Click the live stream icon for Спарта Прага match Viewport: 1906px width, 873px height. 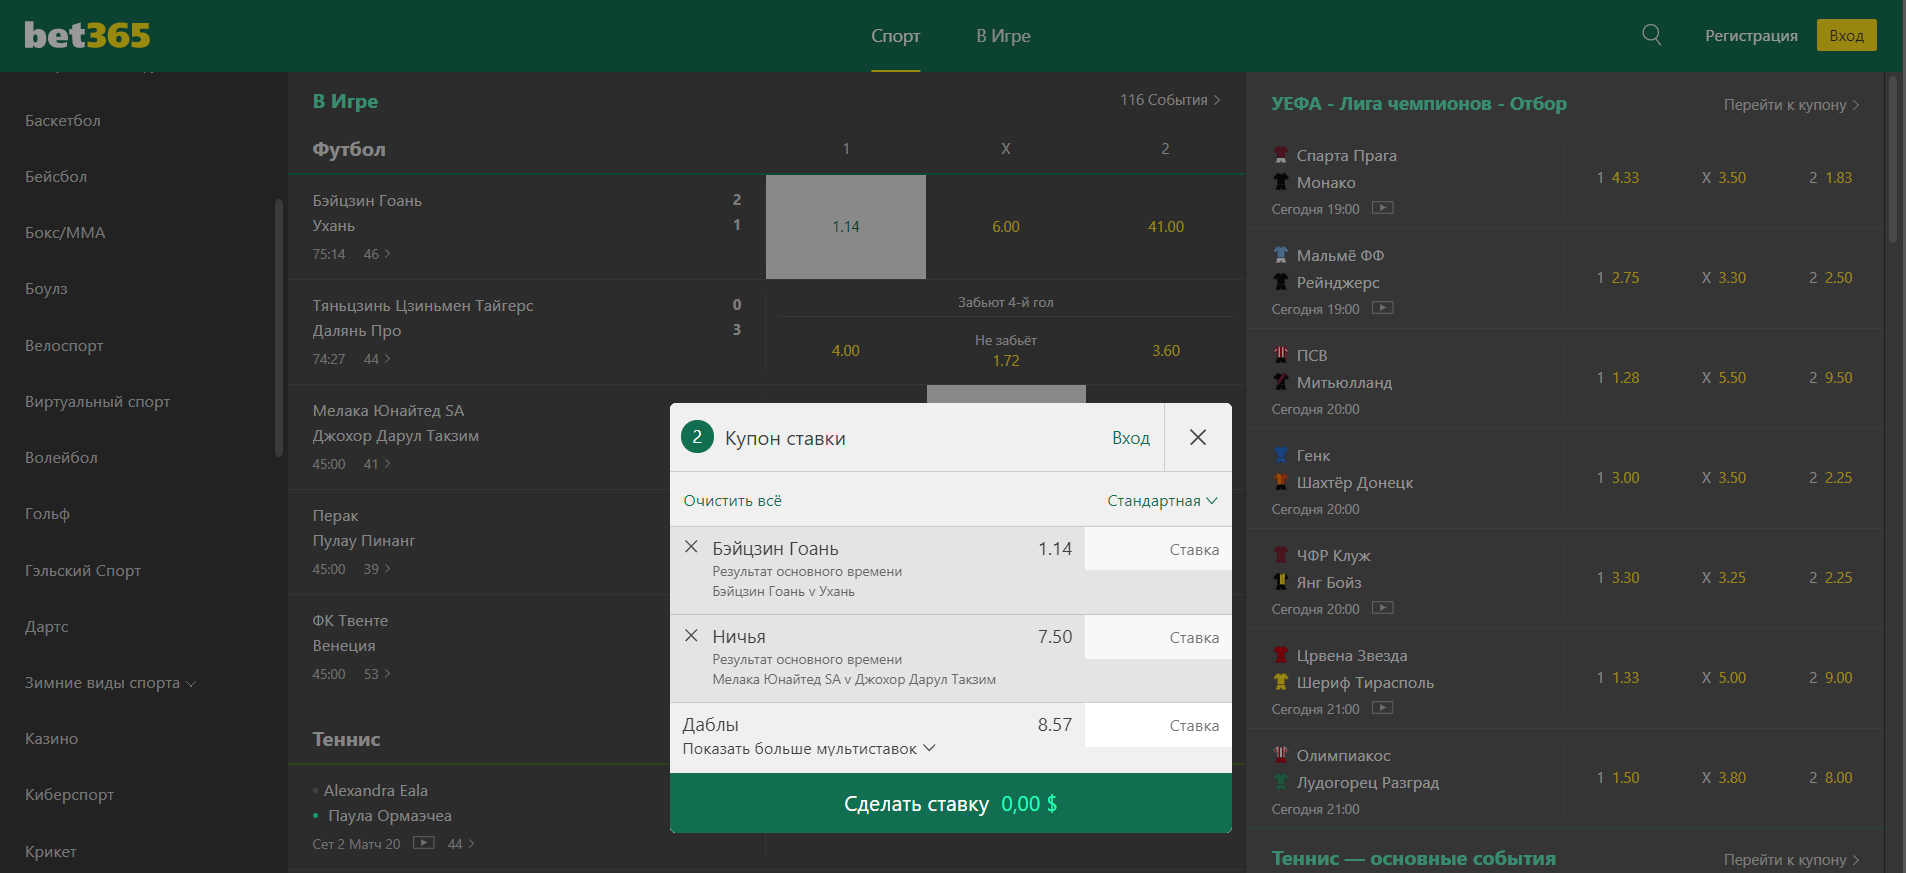click(x=1383, y=208)
